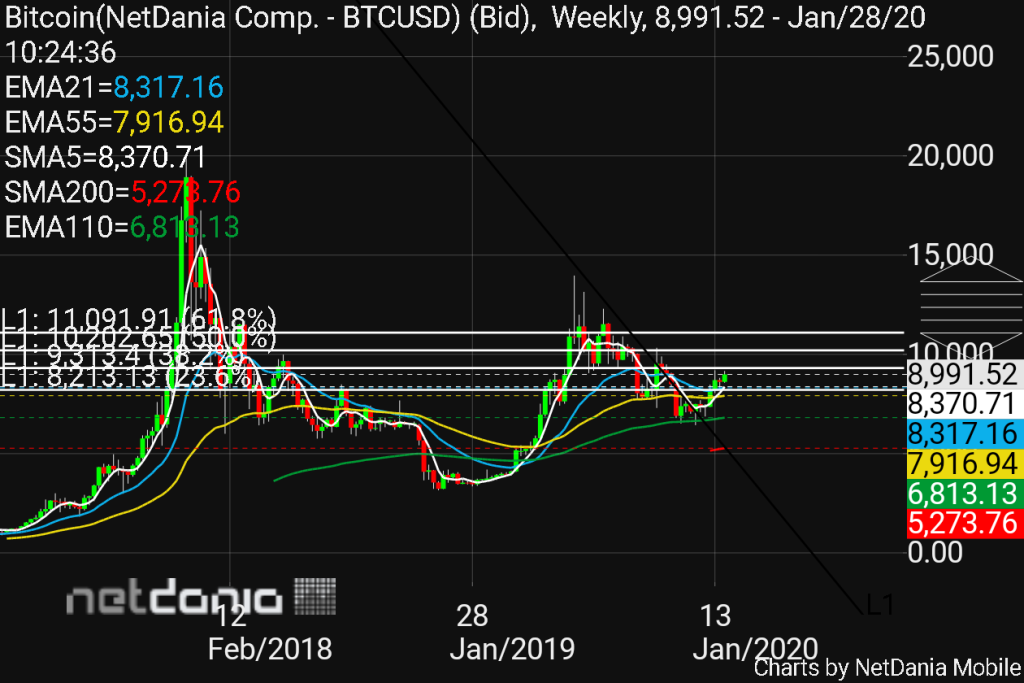Select Fibonacci level L1: 11,091.91 (61.8%)
Viewport: 1024px width, 683px height.
(x=138, y=321)
